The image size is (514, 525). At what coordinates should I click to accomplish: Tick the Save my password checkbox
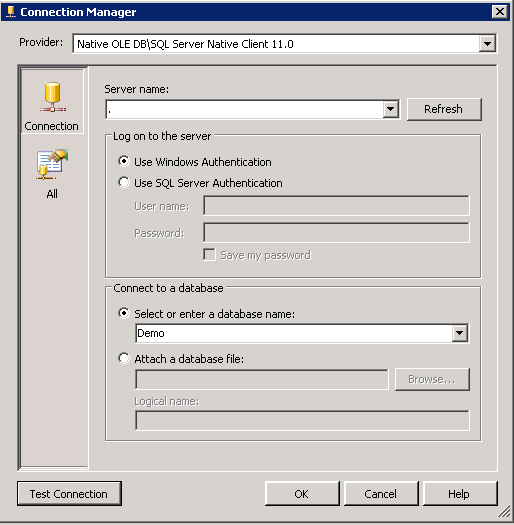[x=209, y=255]
